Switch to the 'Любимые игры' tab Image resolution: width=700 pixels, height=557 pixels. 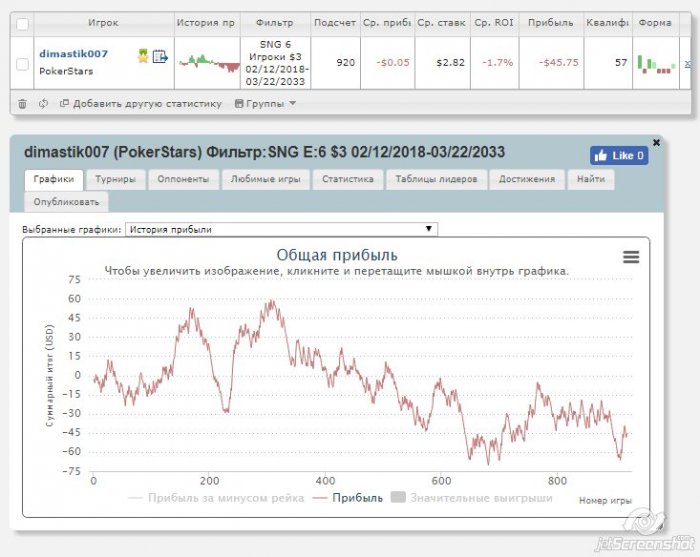[266, 179]
